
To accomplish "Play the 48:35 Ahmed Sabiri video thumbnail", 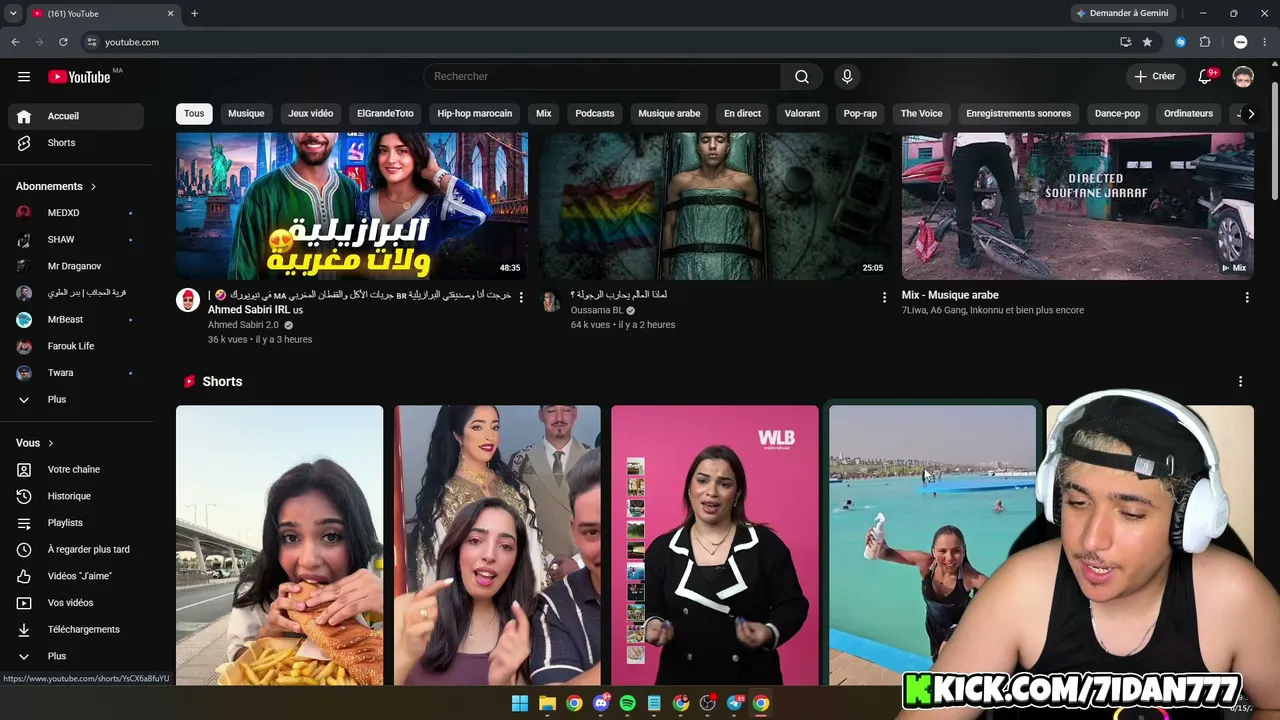I will (x=352, y=206).
